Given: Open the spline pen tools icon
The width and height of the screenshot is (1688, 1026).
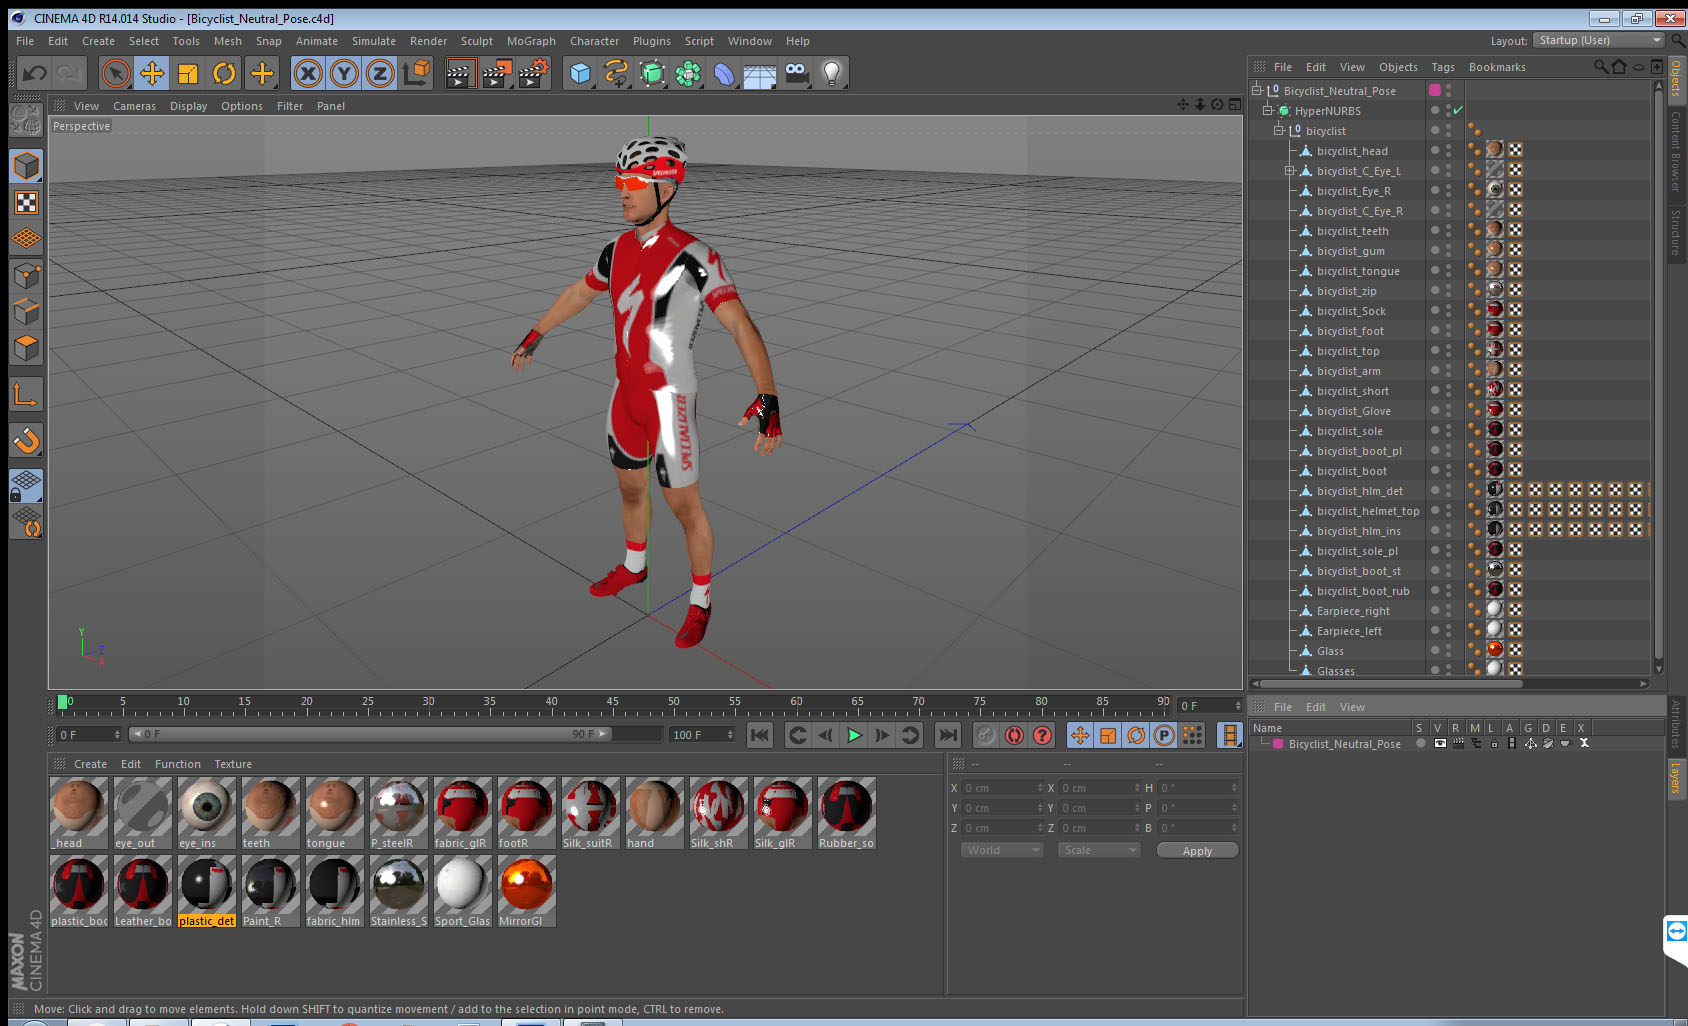Looking at the screenshot, I should (616, 73).
